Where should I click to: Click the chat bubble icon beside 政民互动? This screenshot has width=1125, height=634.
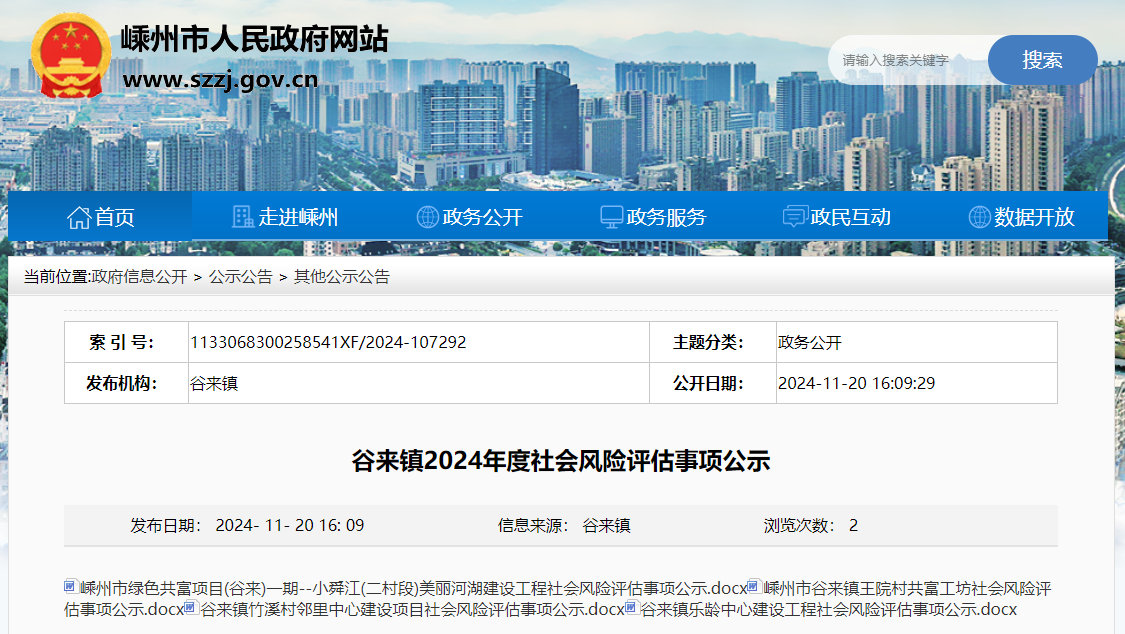coord(795,217)
